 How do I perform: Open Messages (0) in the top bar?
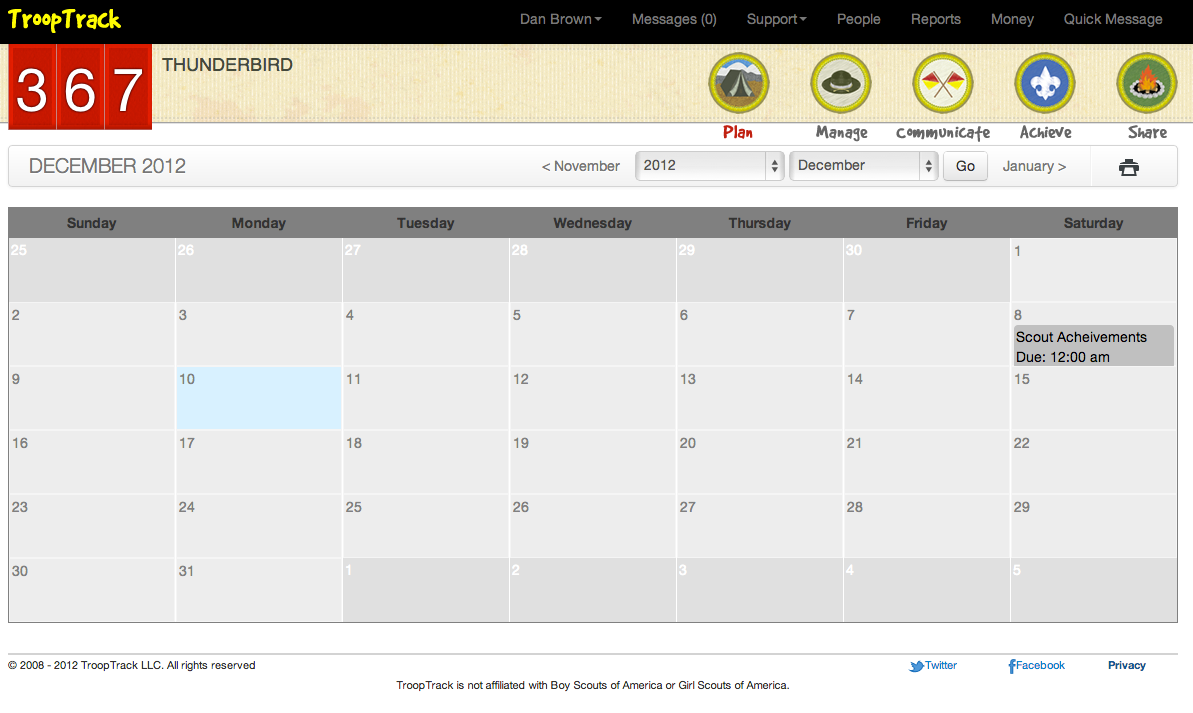click(x=674, y=19)
